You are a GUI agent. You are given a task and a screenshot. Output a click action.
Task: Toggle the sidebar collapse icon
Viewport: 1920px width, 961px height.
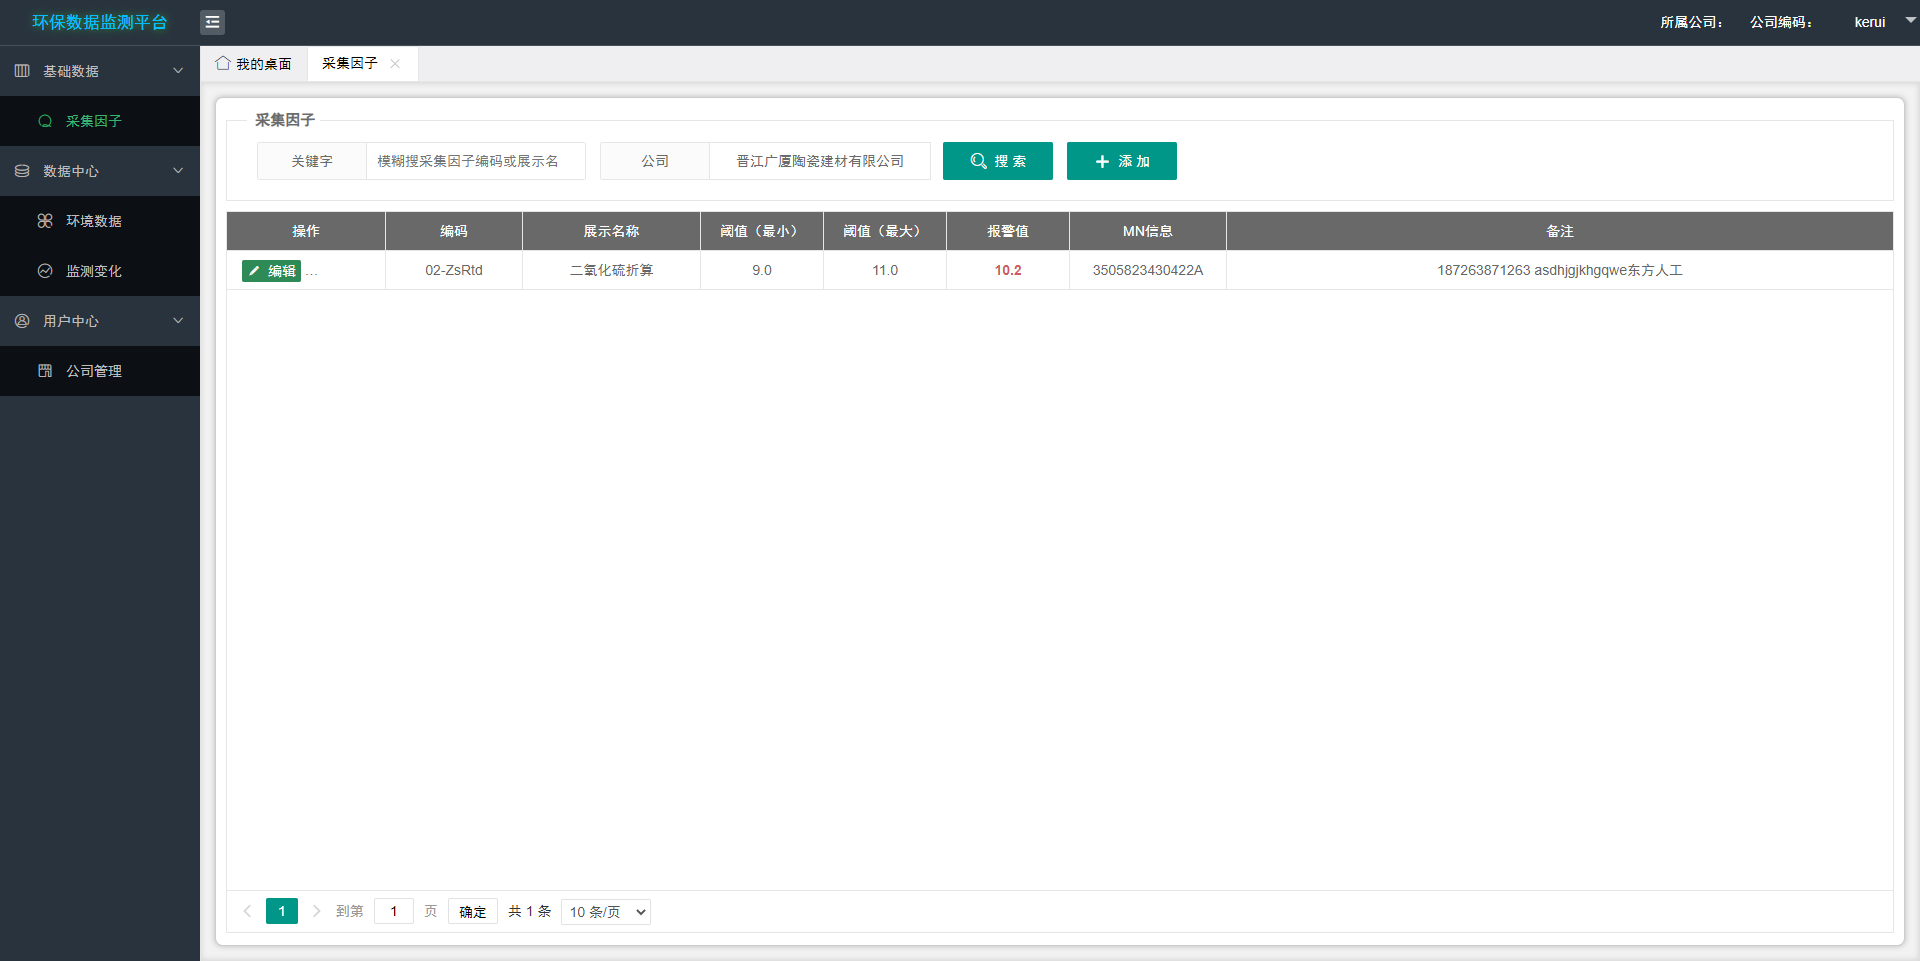pos(212,22)
